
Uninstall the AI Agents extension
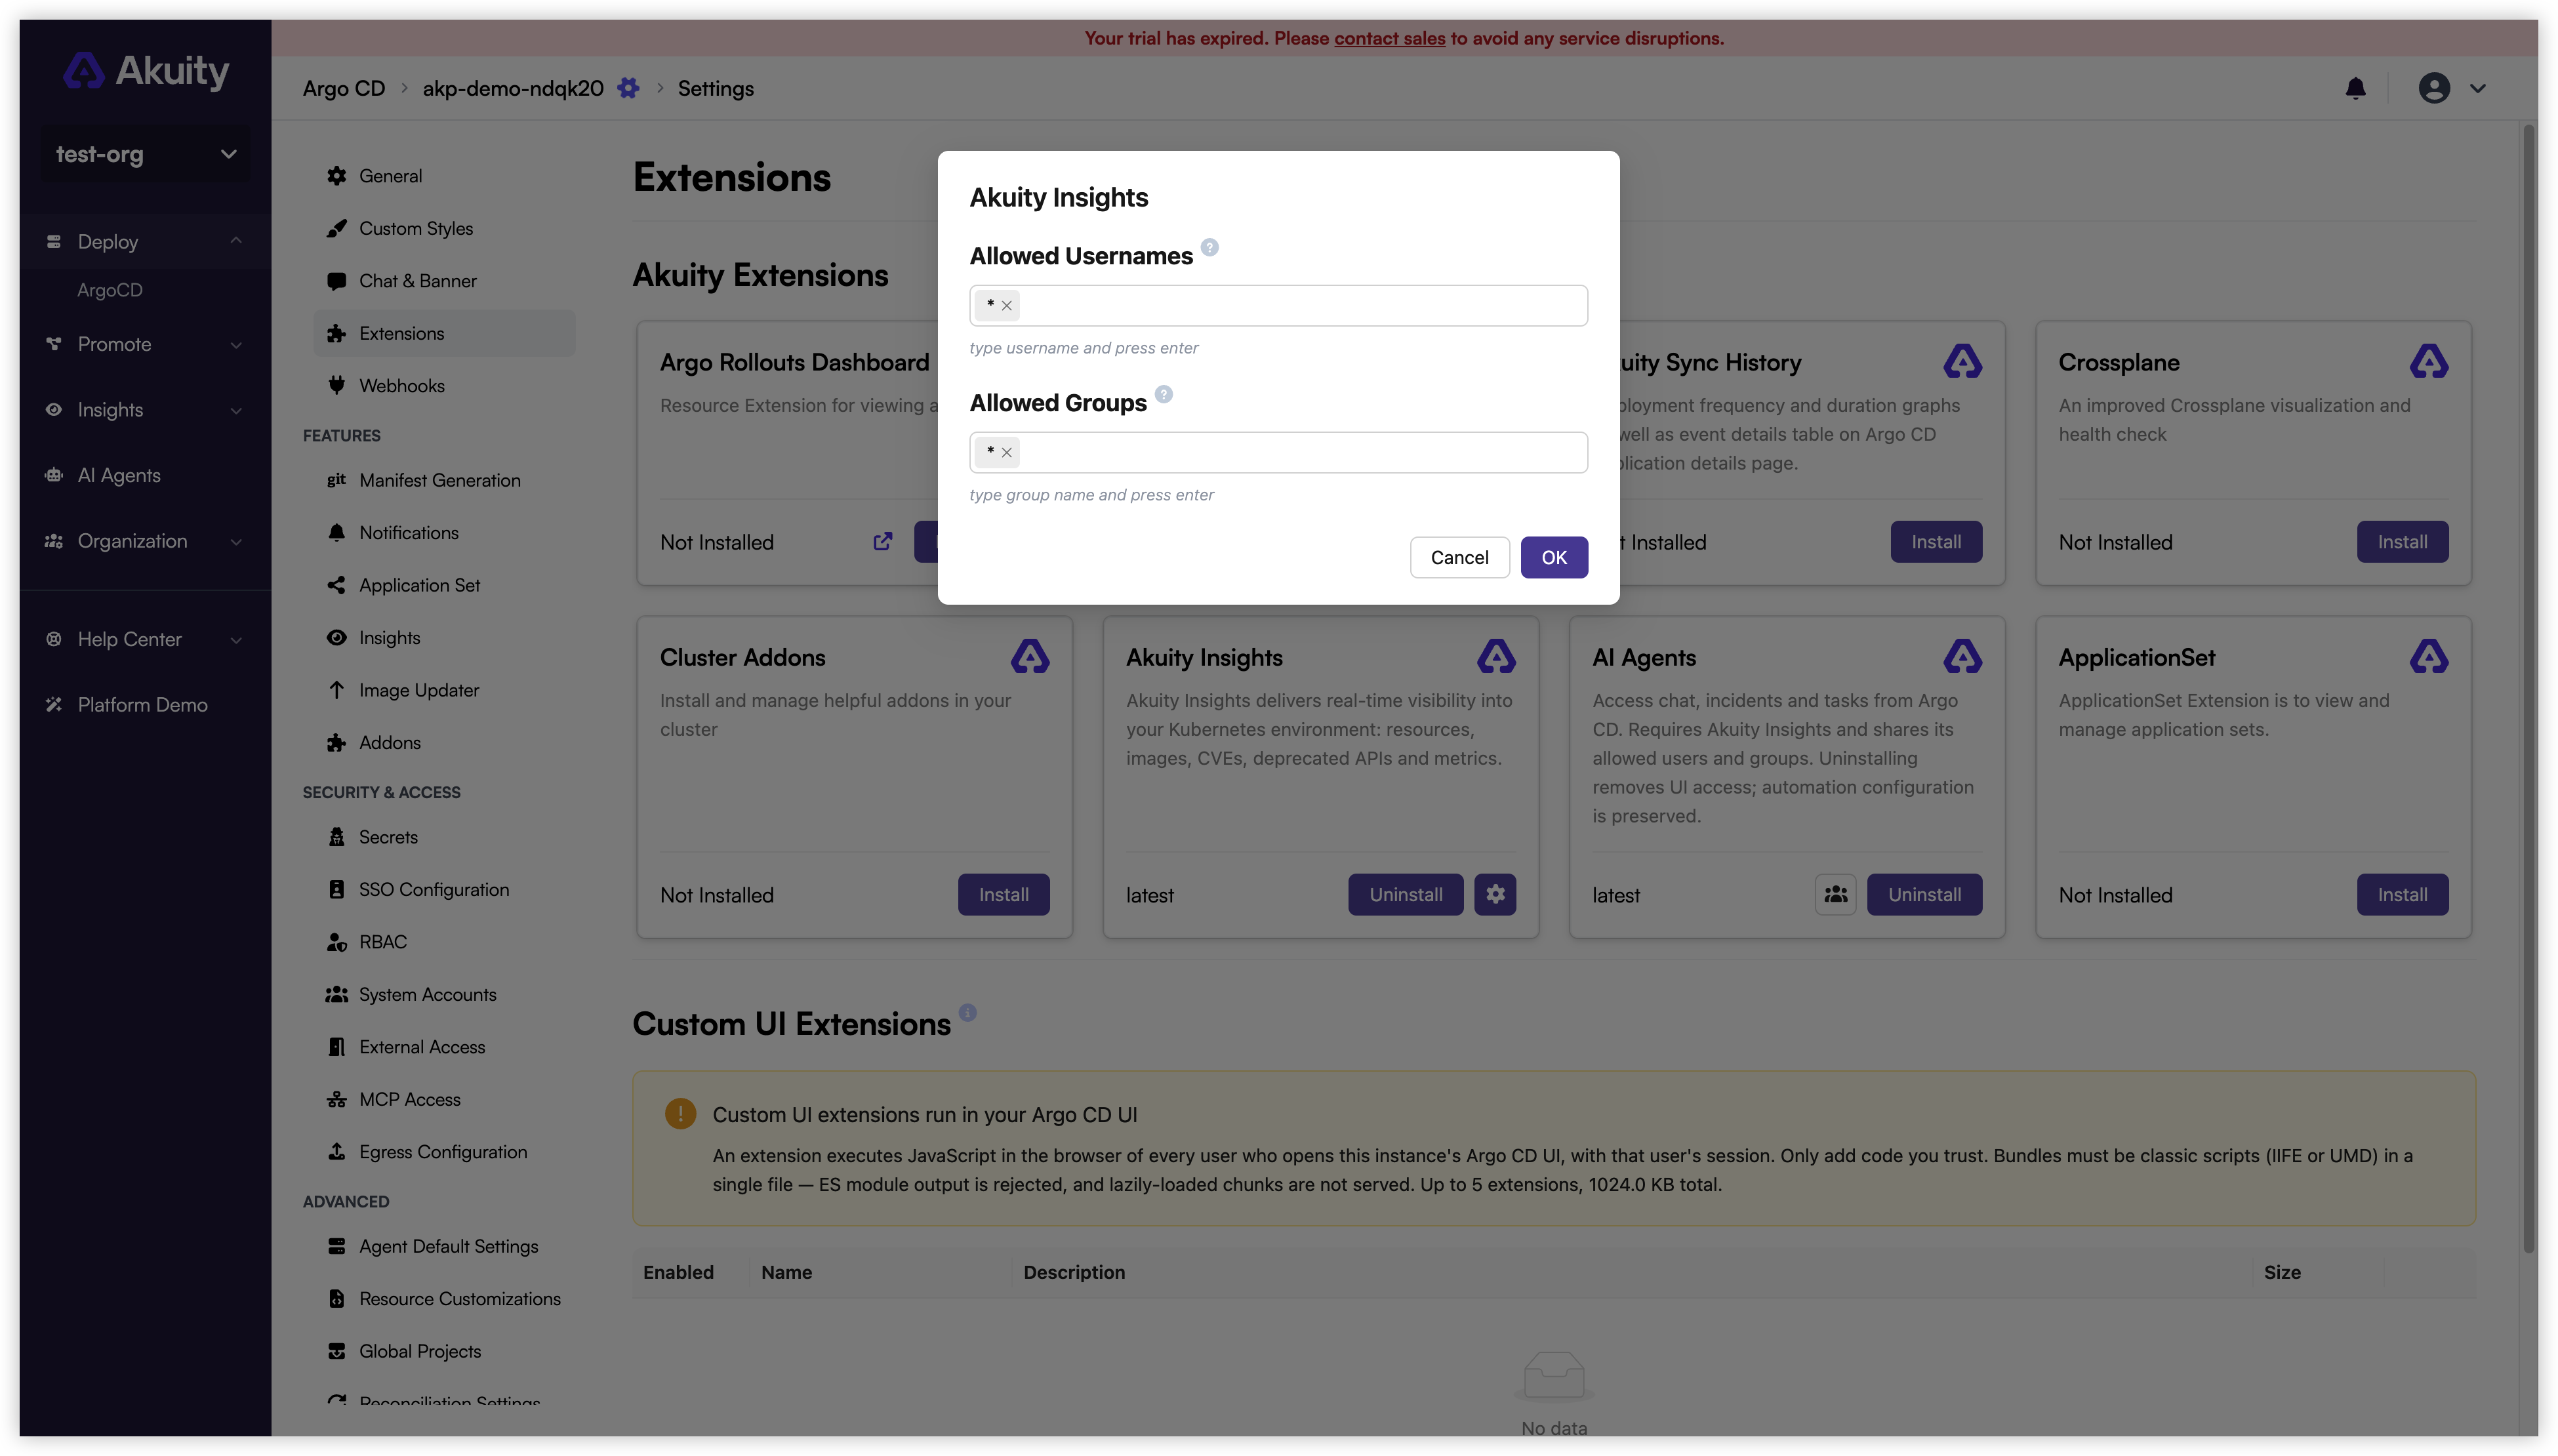point(1924,895)
